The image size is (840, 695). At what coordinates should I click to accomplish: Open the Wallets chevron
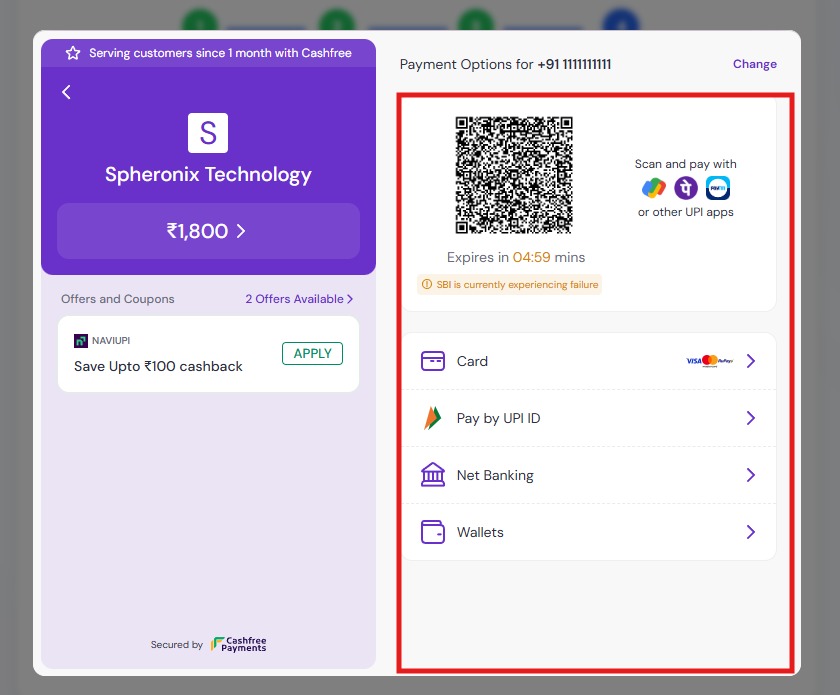[751, 532]
